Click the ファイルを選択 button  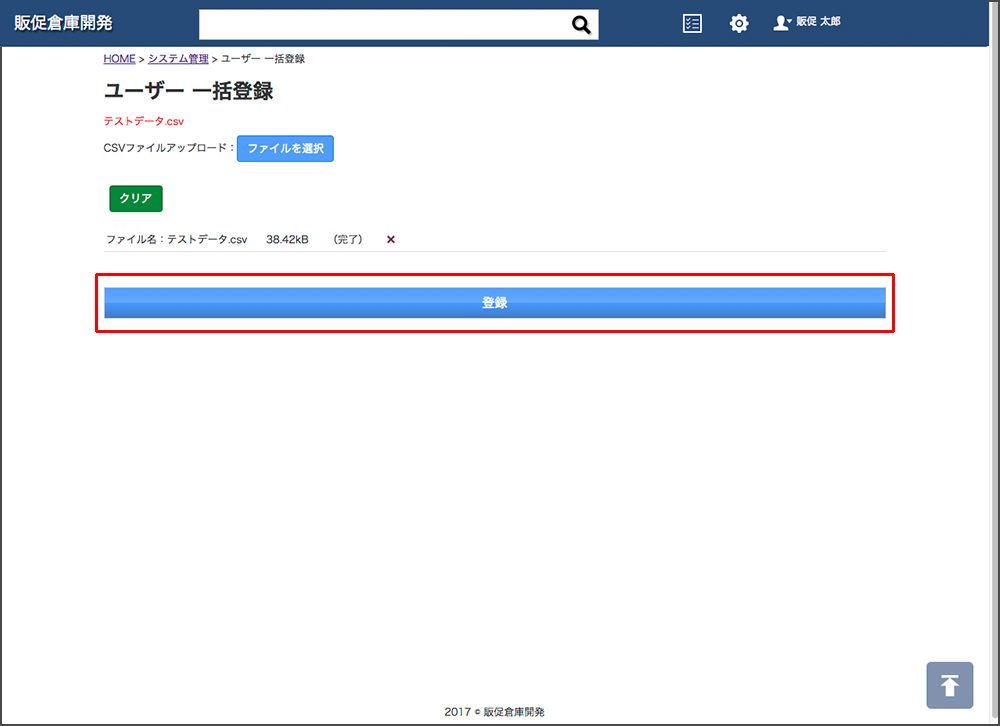(x=285, y=148)
